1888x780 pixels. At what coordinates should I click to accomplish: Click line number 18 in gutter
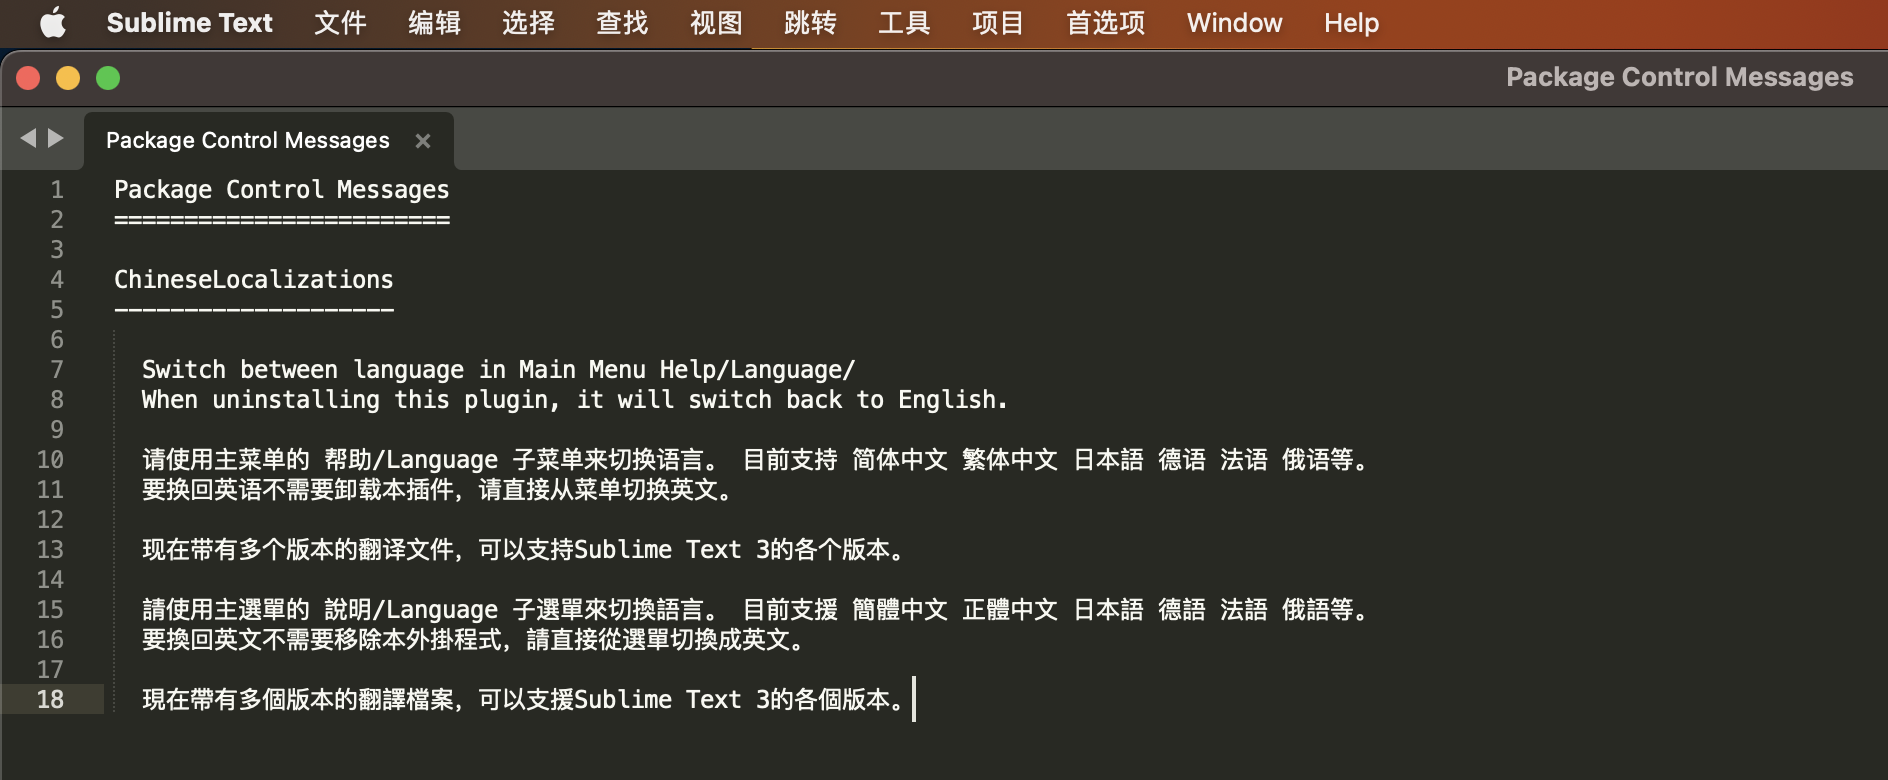(50, 700)
